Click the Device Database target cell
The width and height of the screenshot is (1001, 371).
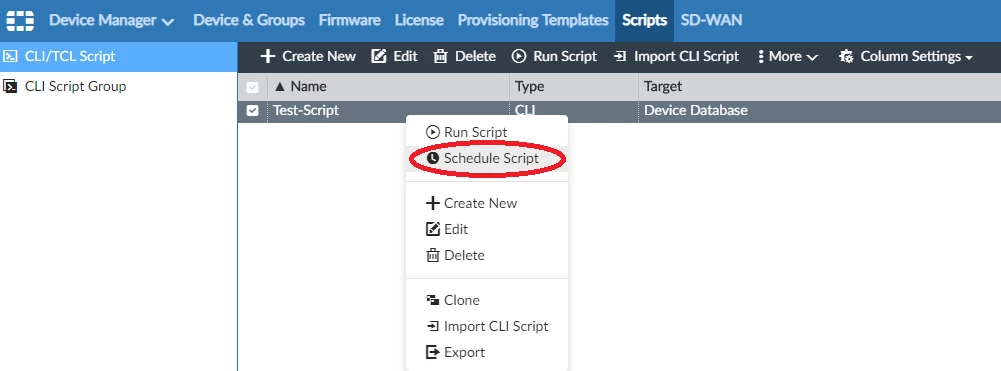click(696, 110)
